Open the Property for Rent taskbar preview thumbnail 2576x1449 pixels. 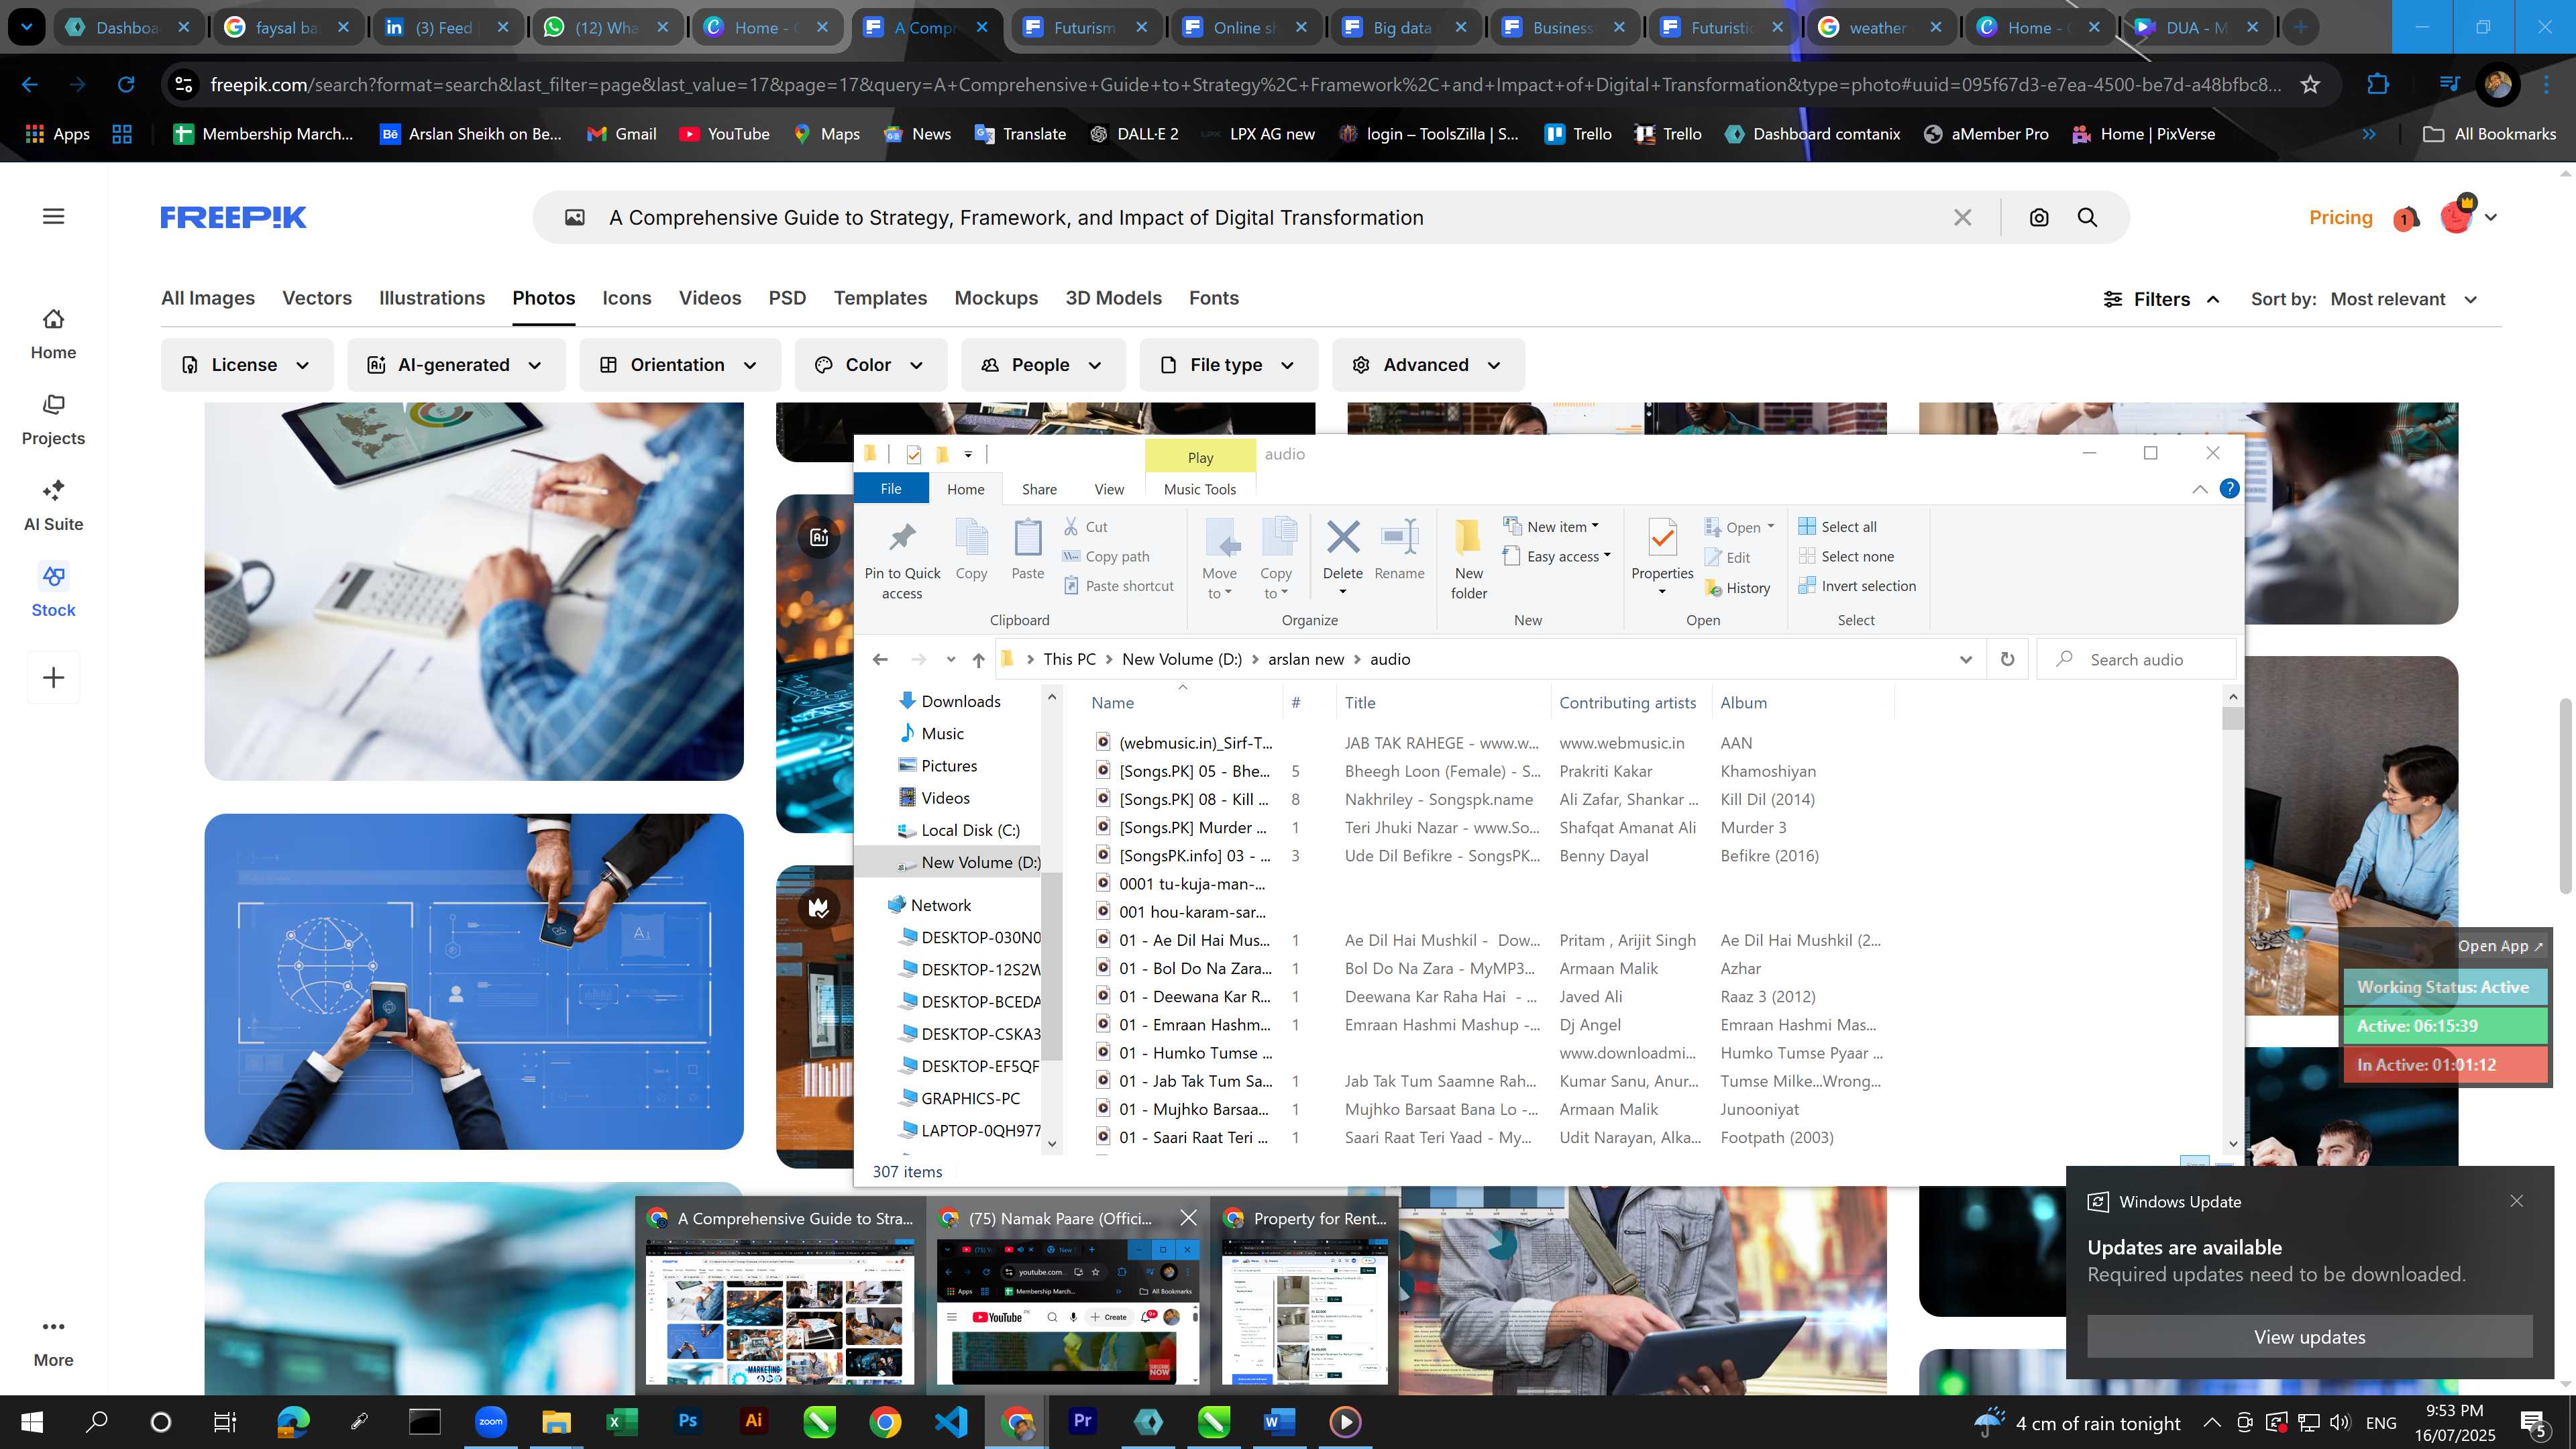coord(1304,1297)
